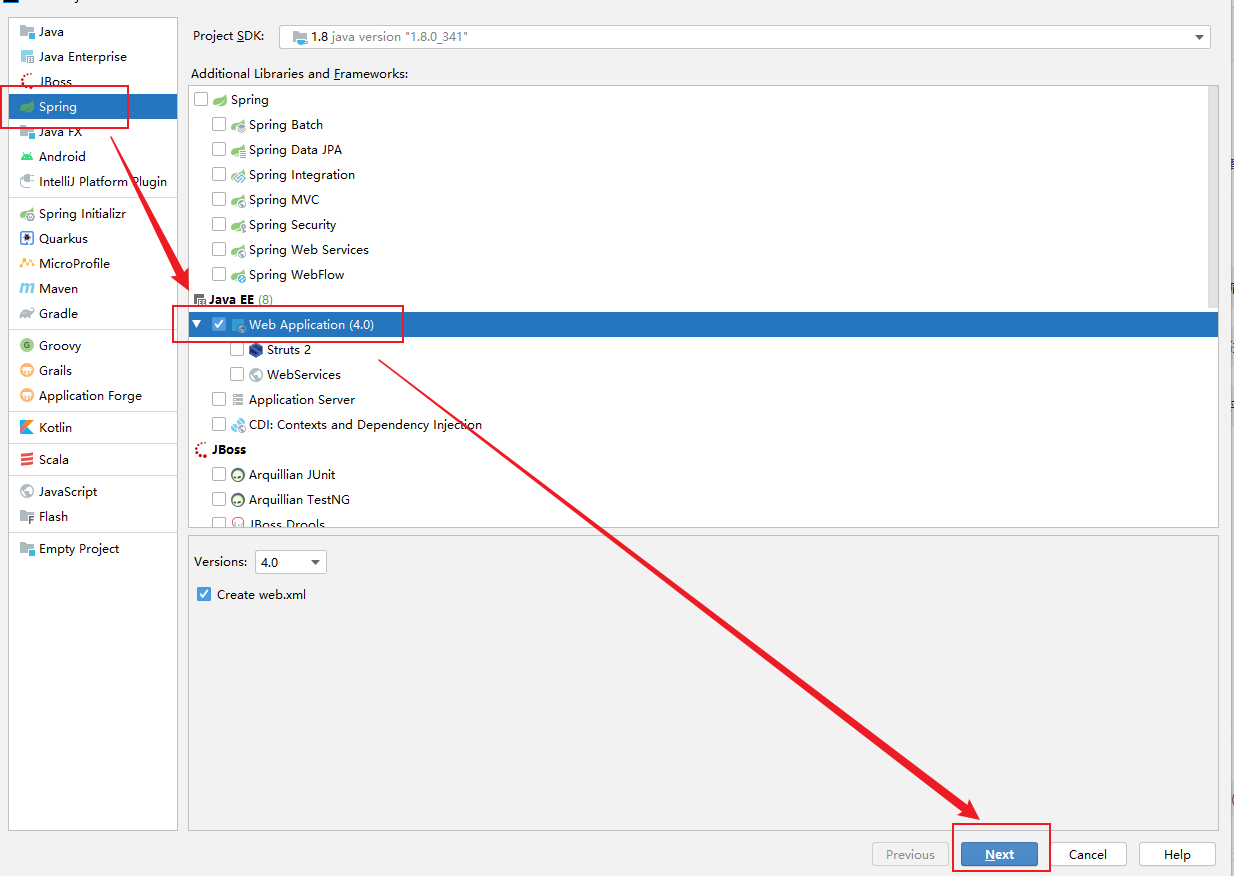Image resolution: width=1234 pixels, height=876 pixels.
Task: Open the Project SDK dropdown
Action: point(745,37)
